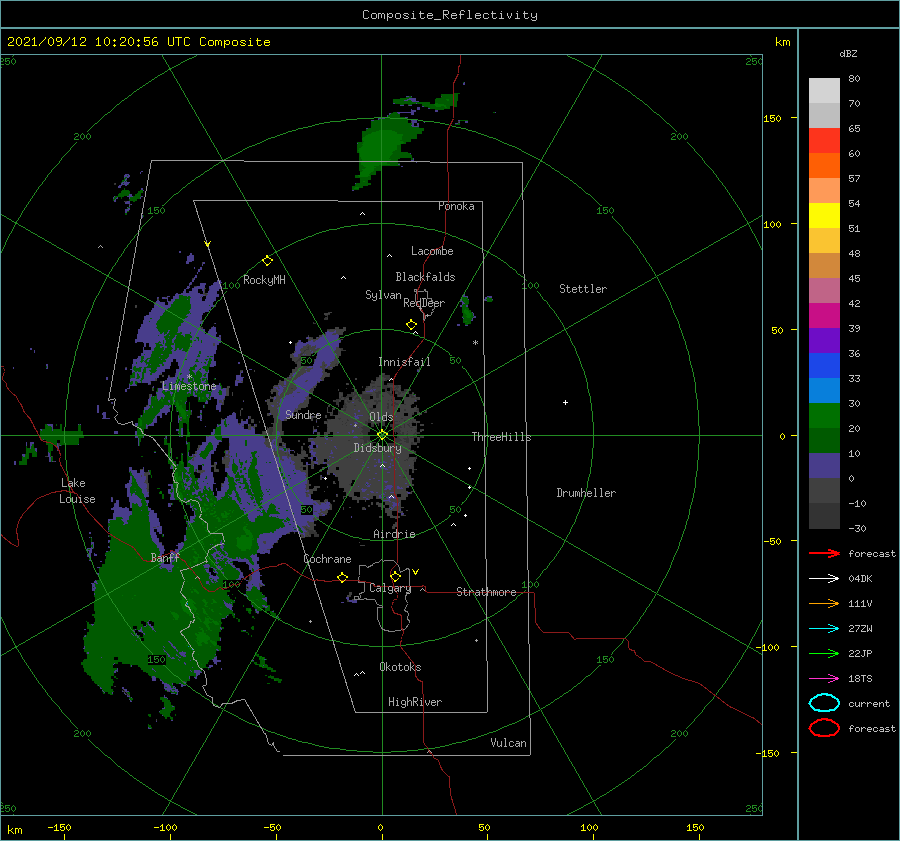Click the green 22JP arrow icon

click(824, 653)
